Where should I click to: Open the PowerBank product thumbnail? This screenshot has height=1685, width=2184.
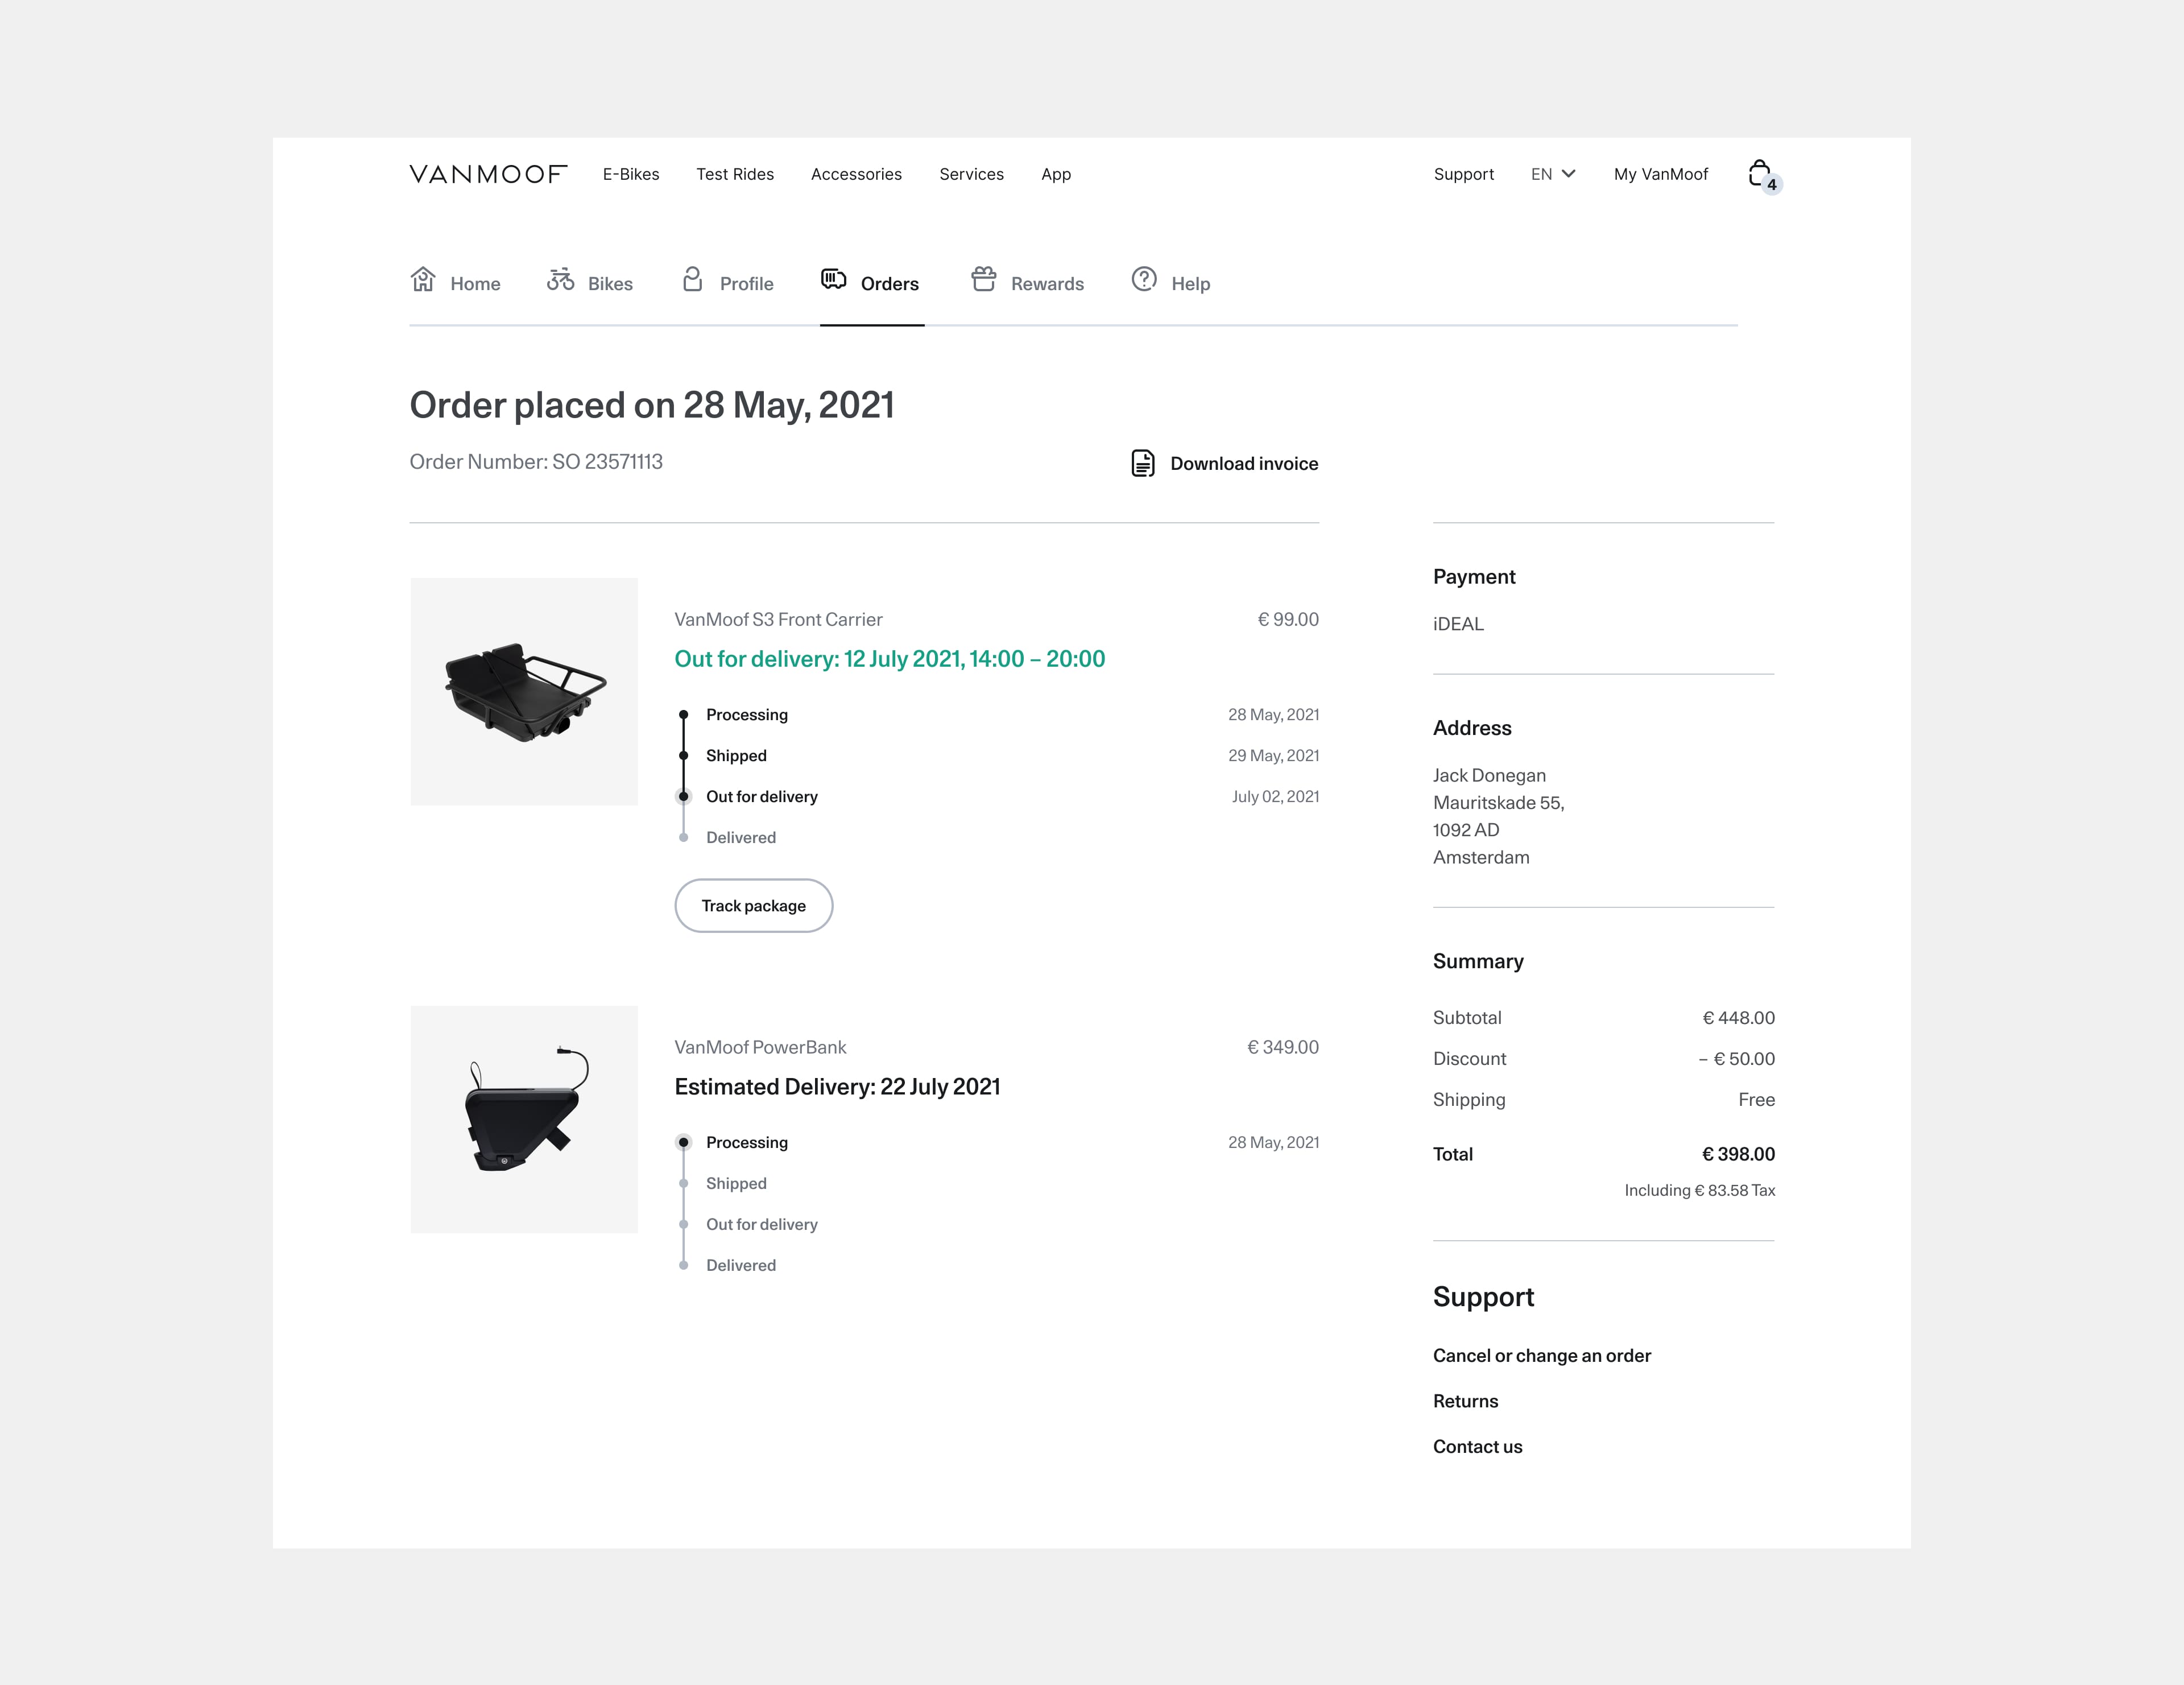[x=524, y=1119]
